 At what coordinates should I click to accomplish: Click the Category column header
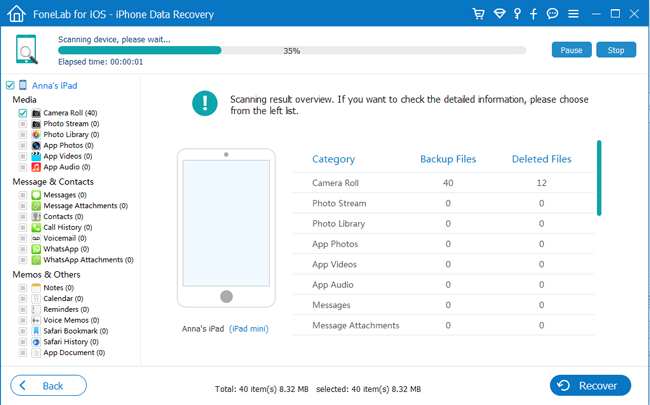(333, 159)
